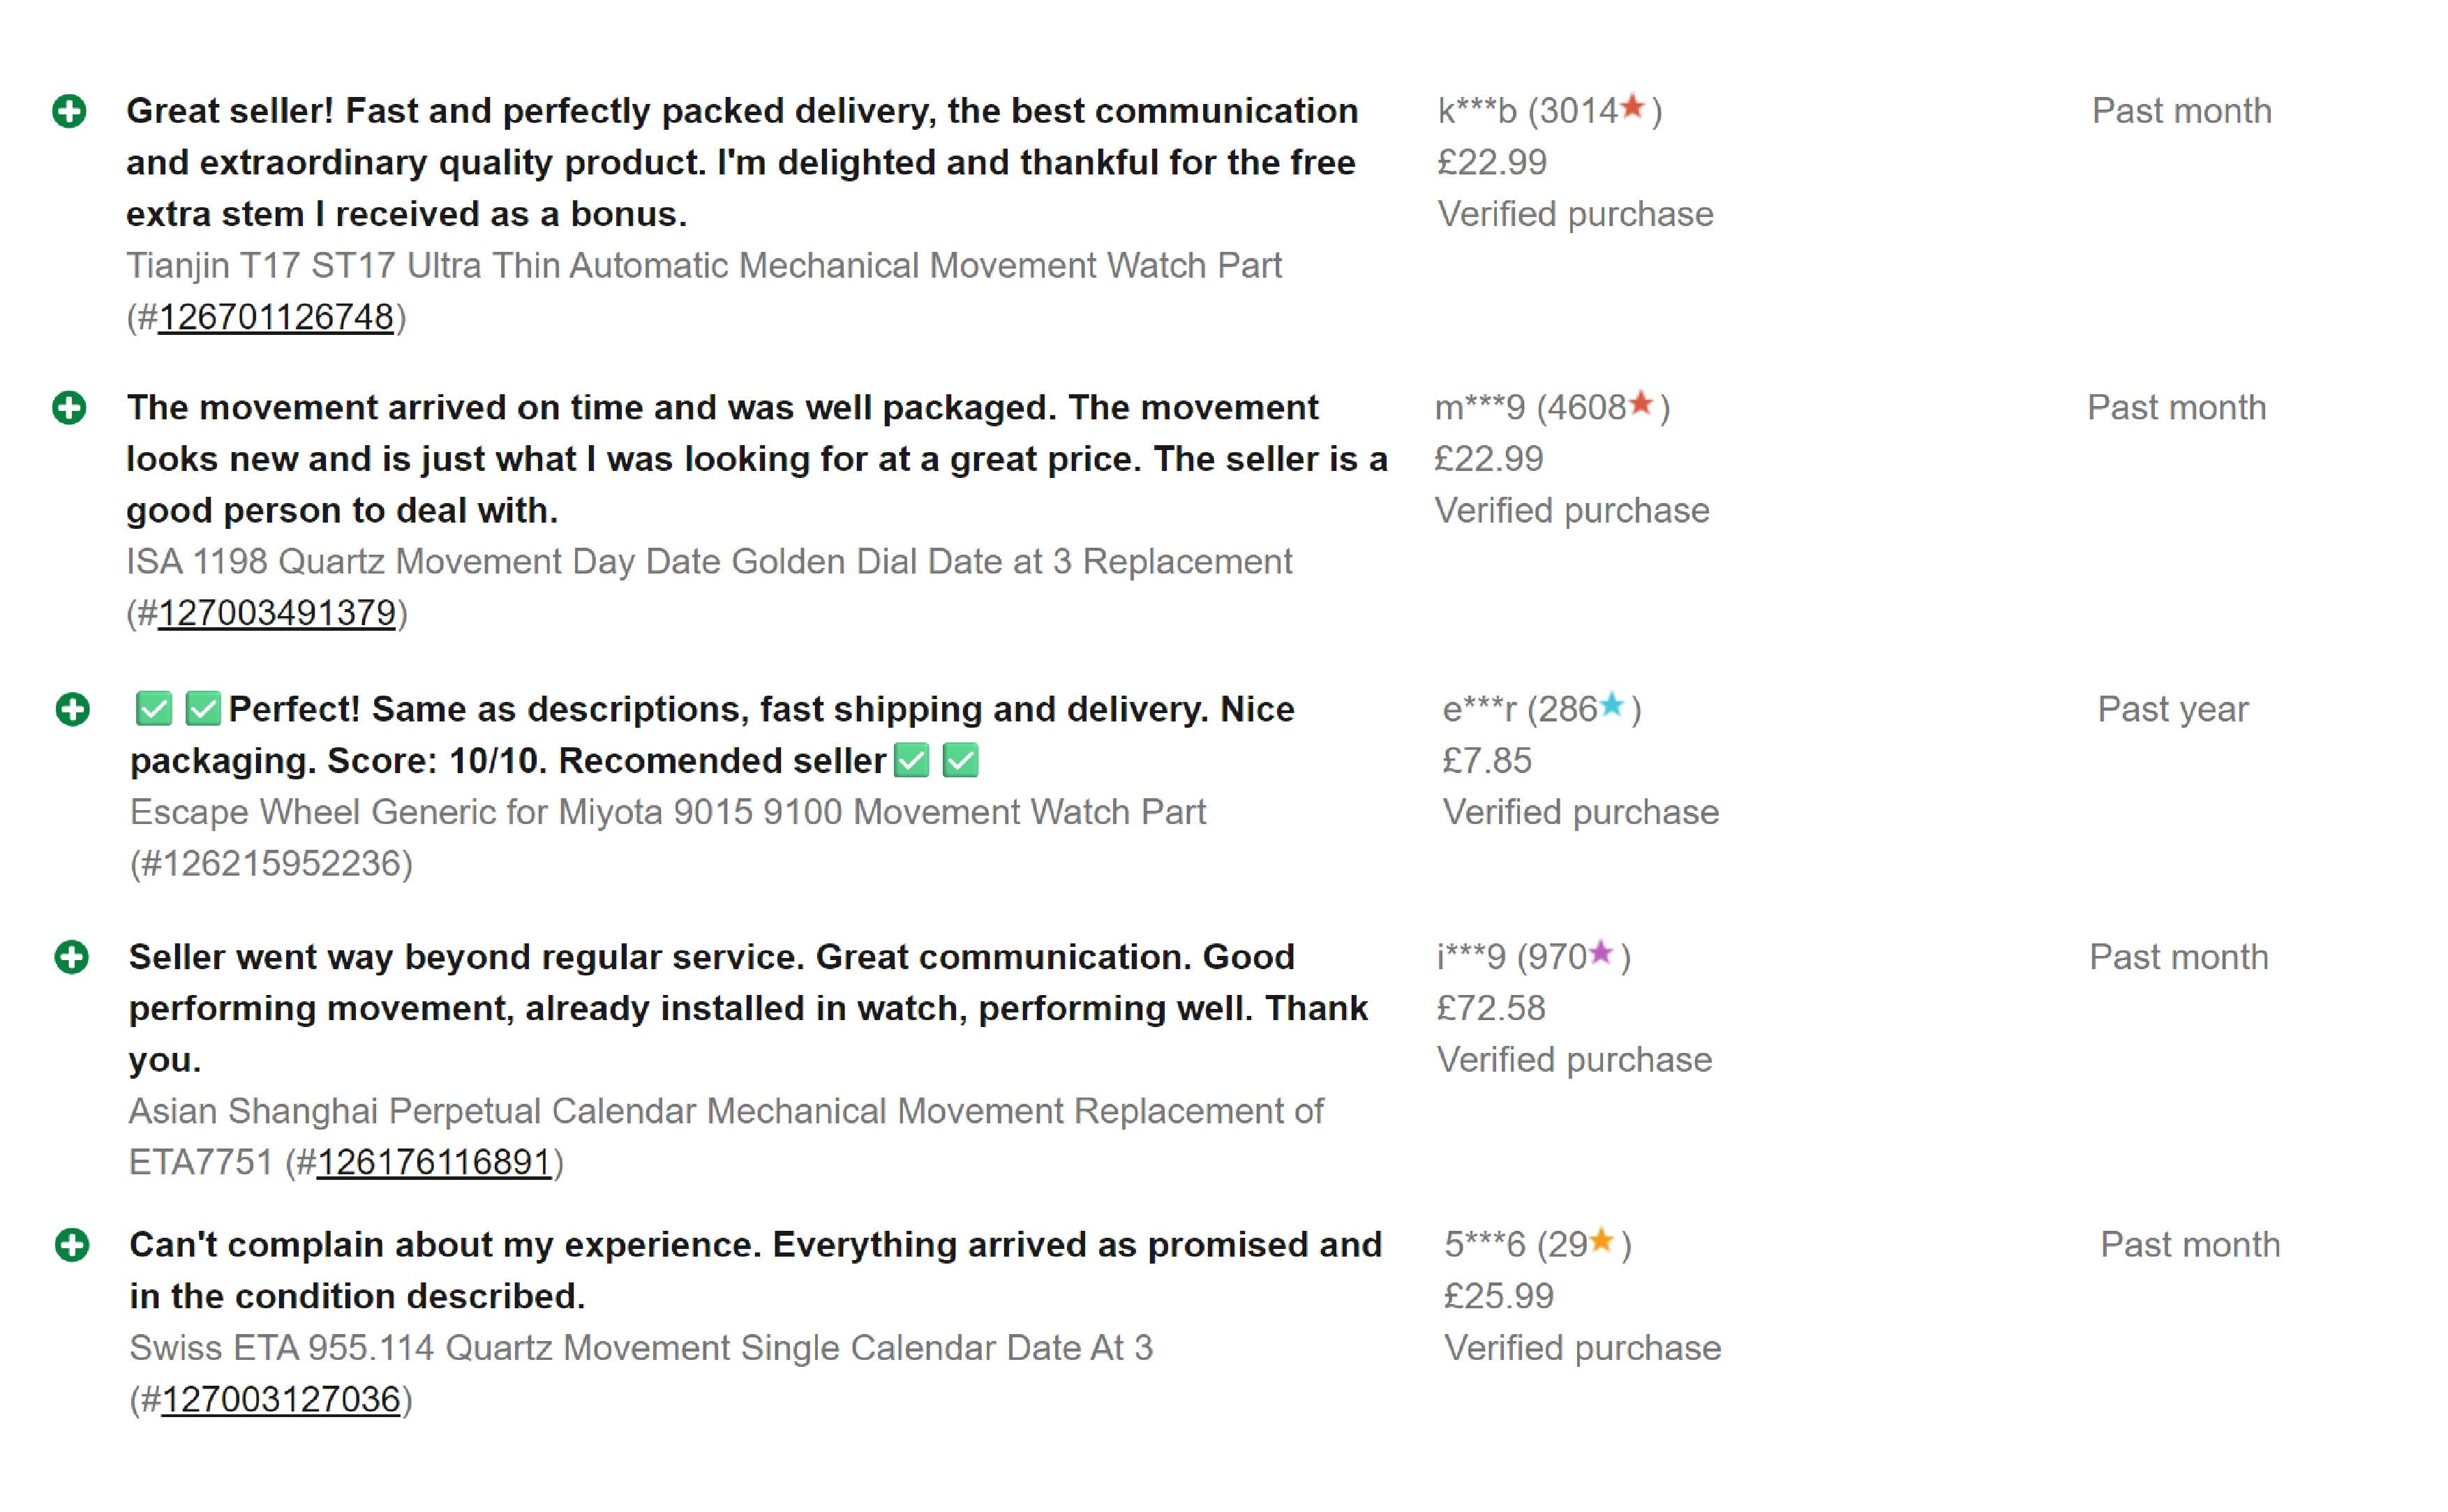The height and width of the screenshot is (1512, 2448).
Task: Click the positive icon next to 'Seller went way beyond'
Action: point(71,957)
